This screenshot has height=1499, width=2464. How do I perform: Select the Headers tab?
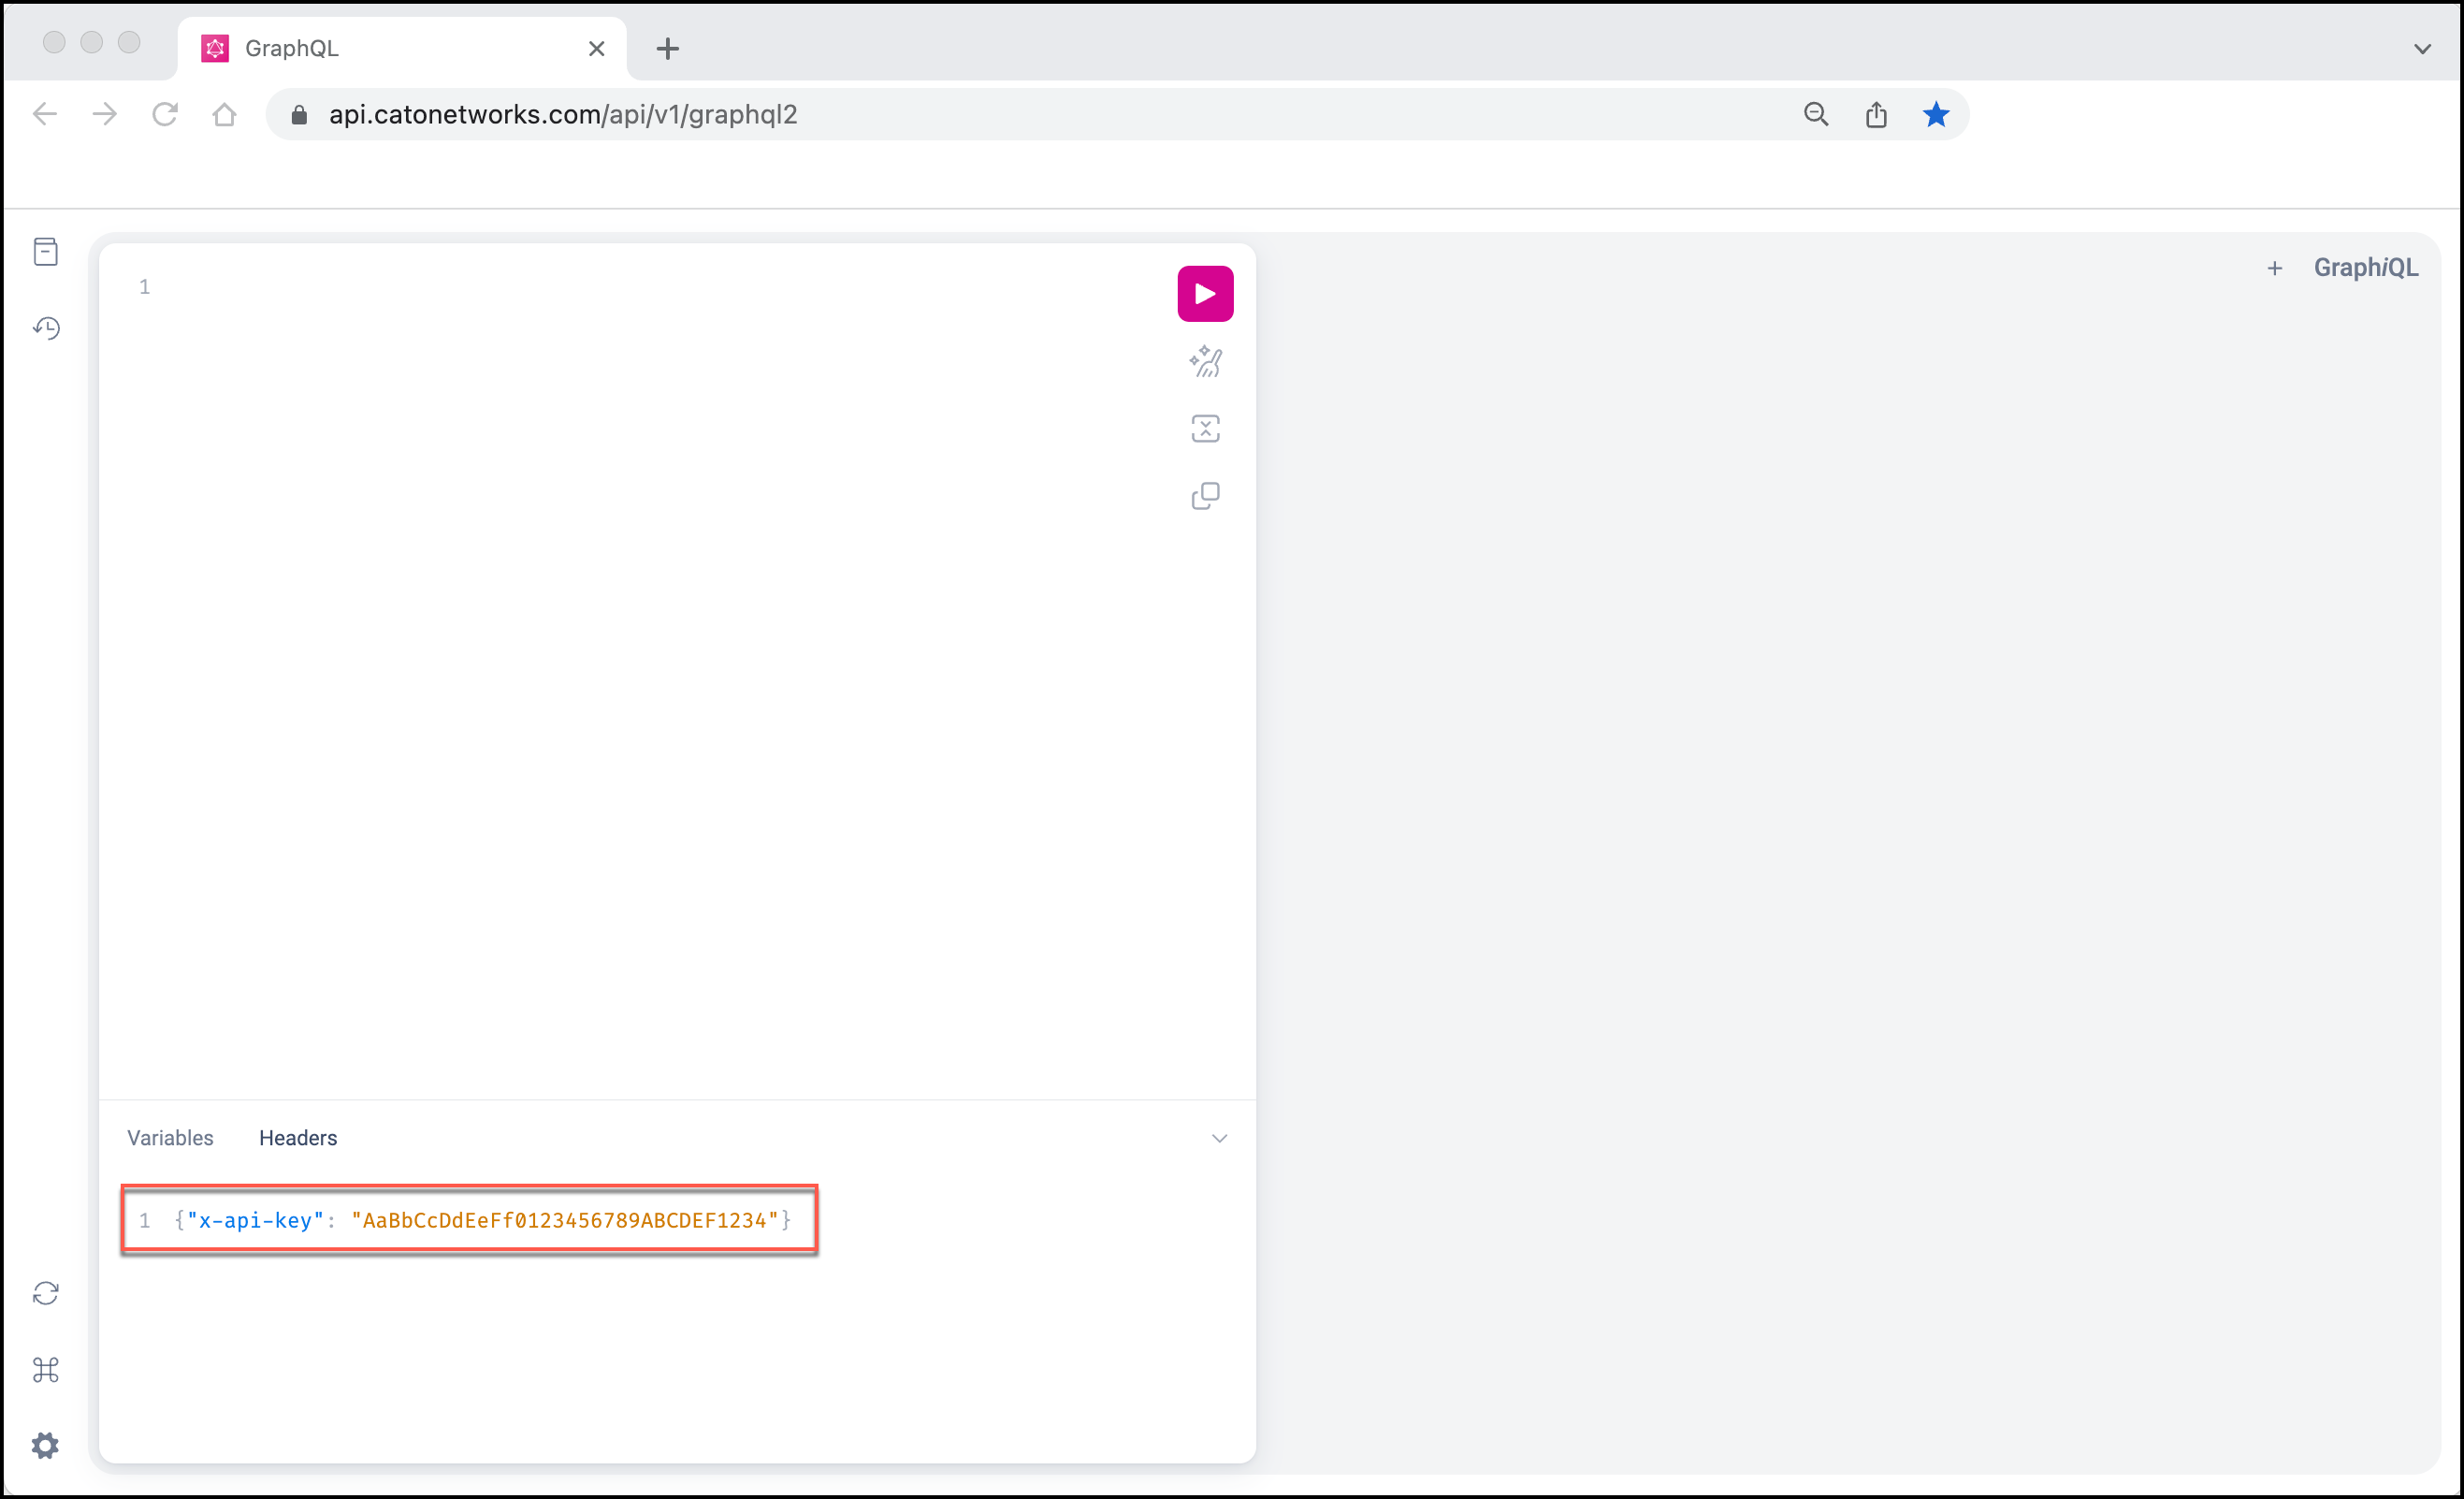298,1138
